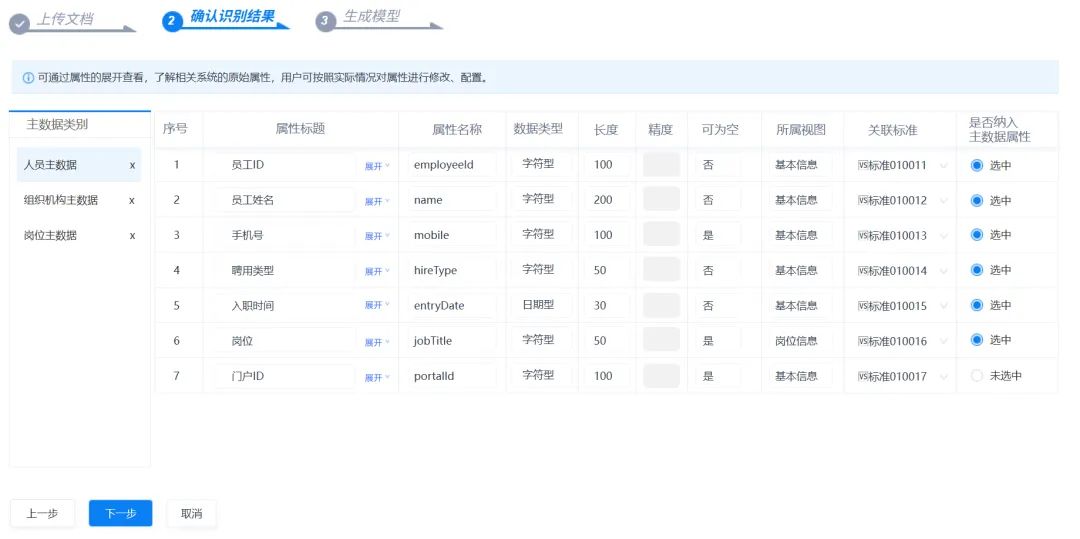Click the step 3 circle icon 生成模型
Screen dimensions: 1080x539
tap(325, 21)
